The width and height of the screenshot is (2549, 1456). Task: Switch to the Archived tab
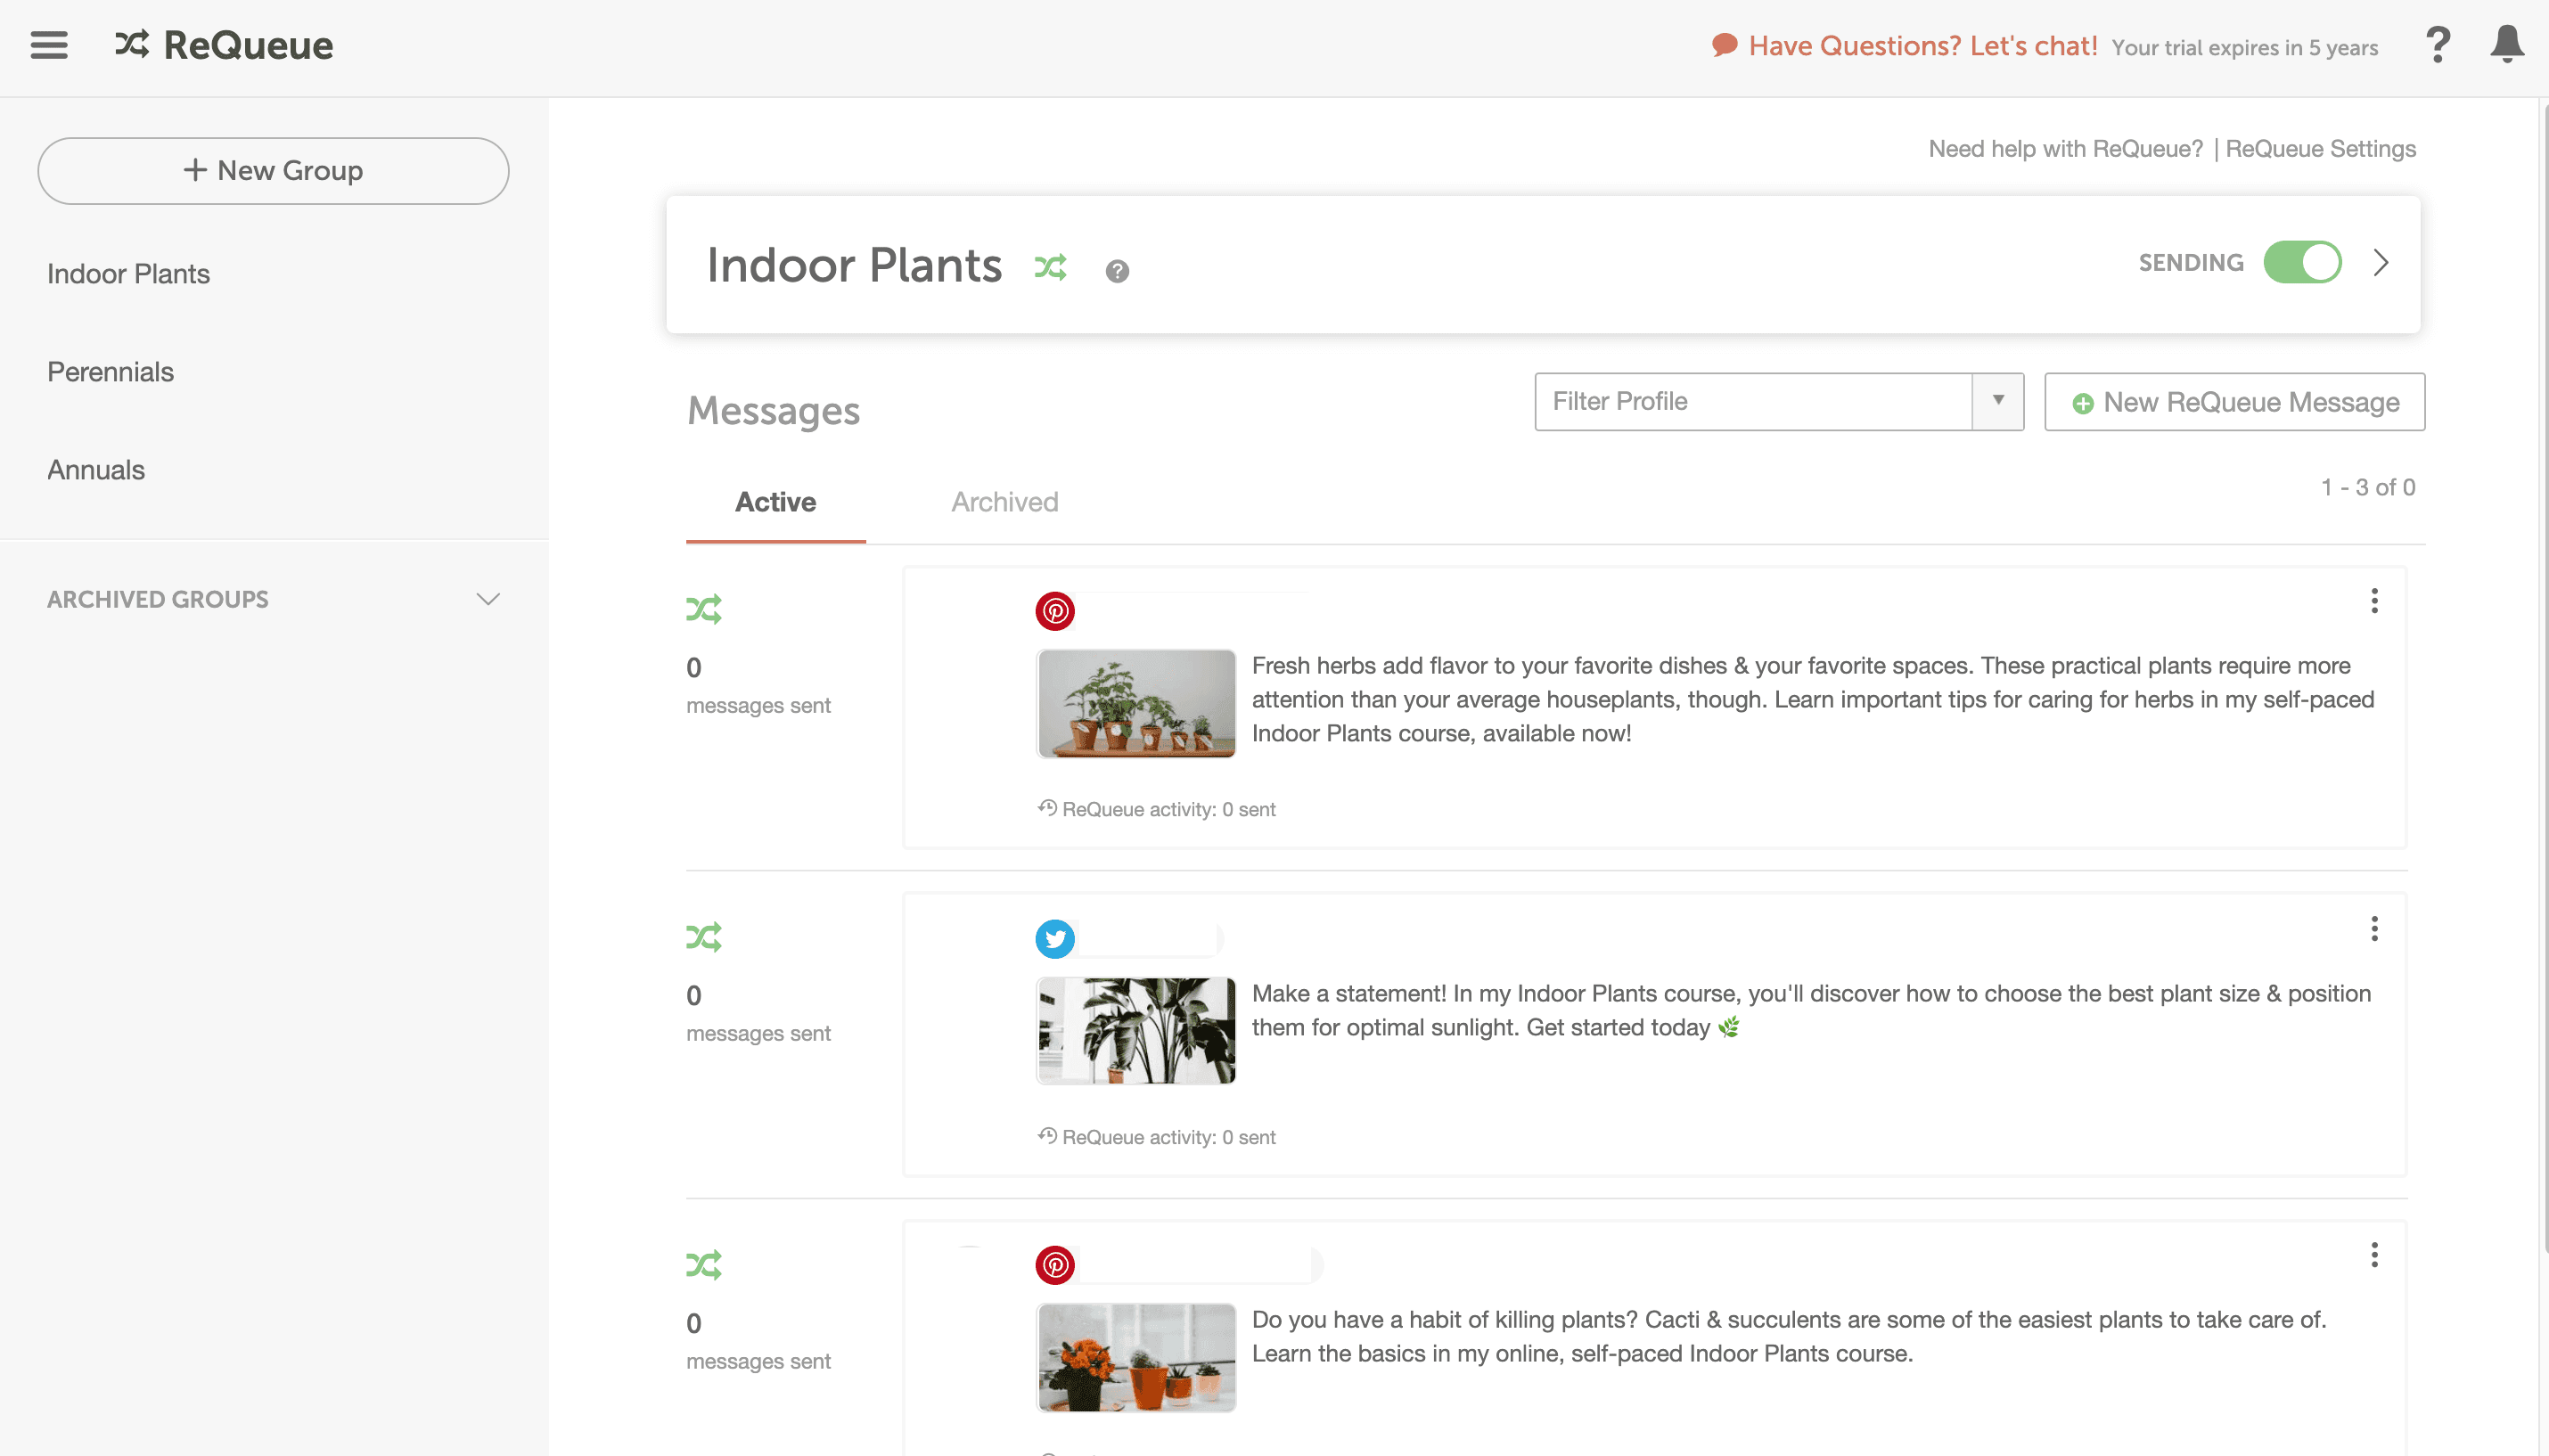point(1004,502)
